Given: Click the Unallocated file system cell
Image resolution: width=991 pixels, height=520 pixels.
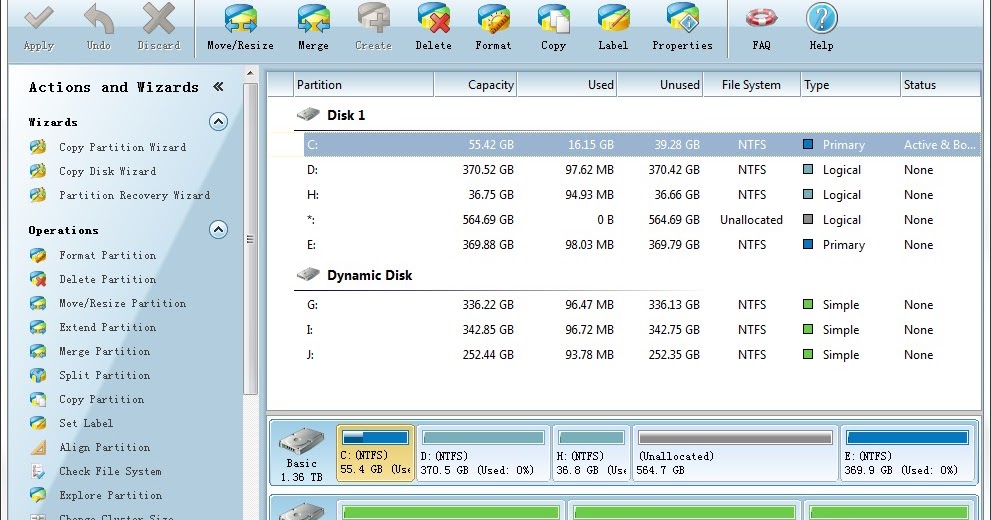Looking at the screenshot, I should pyautogui.click(x=751, y=220).
